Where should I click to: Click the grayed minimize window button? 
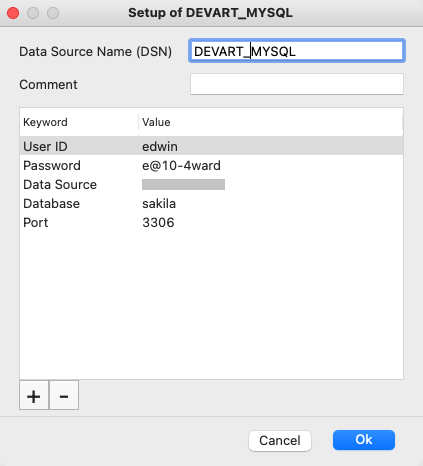(33, 13)
